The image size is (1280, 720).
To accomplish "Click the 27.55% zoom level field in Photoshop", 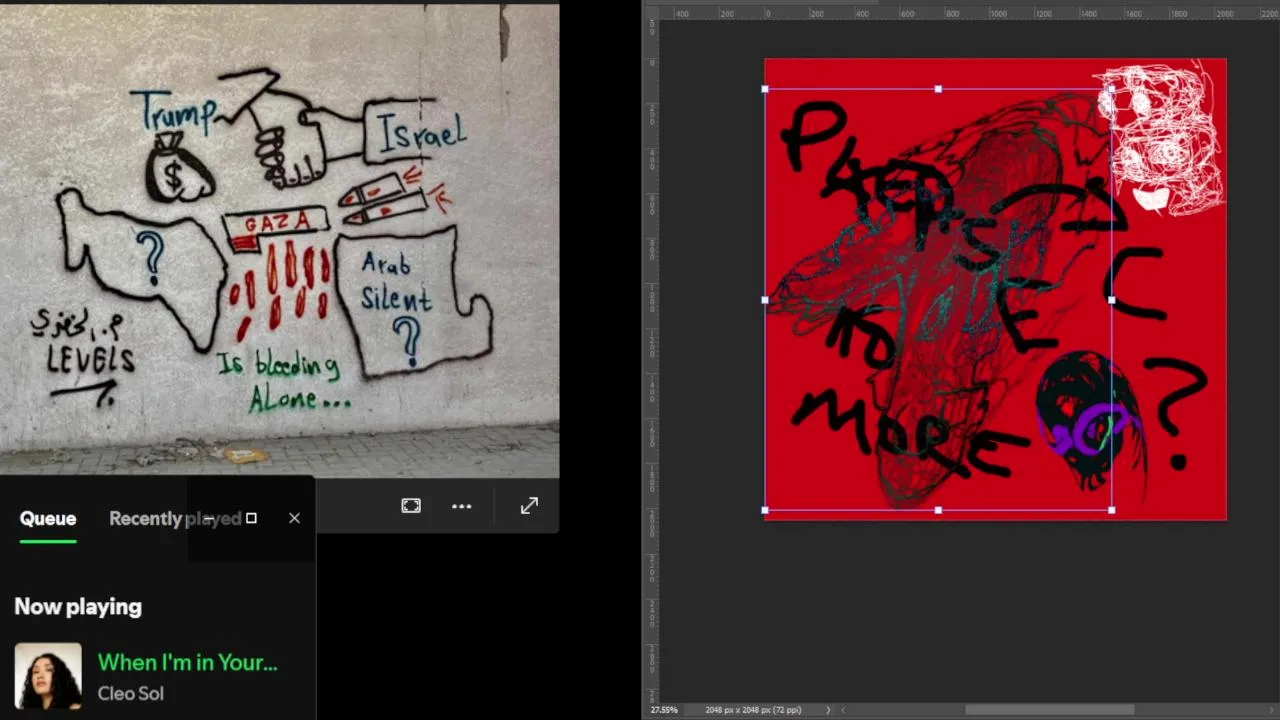I will [664, 710].
